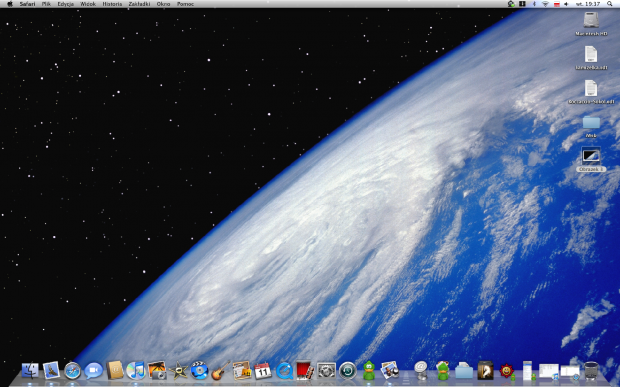Launch Time Machine from the dock
Image resolution: width=620 pixels, height=387 pixels.
coord(348,371)
